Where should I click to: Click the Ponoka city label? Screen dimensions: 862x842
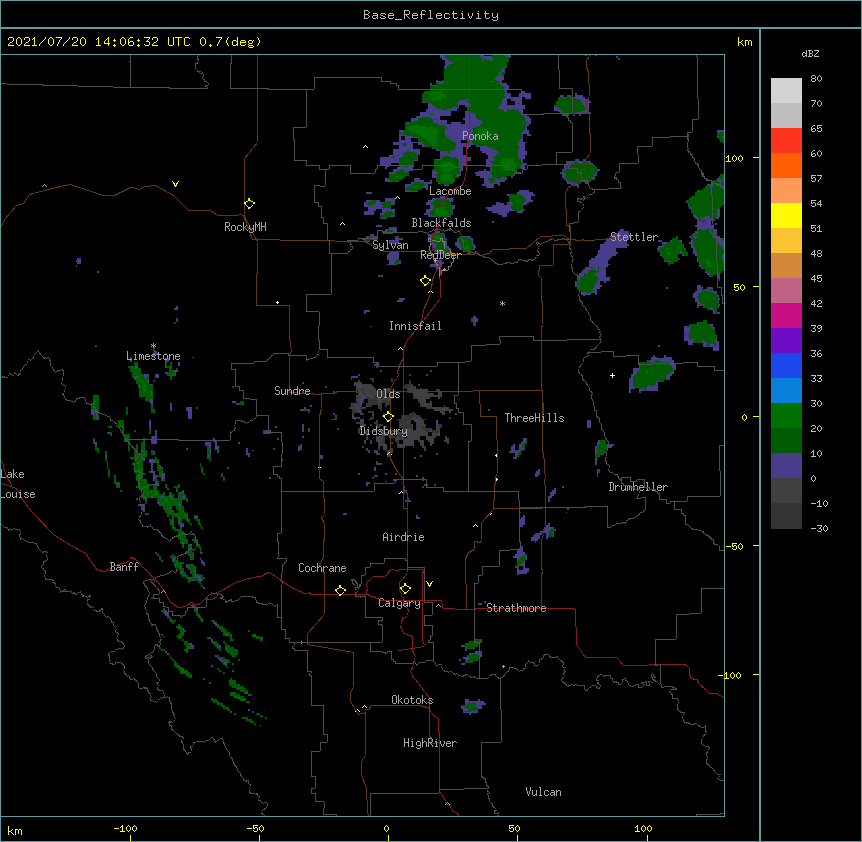point(480,136)
